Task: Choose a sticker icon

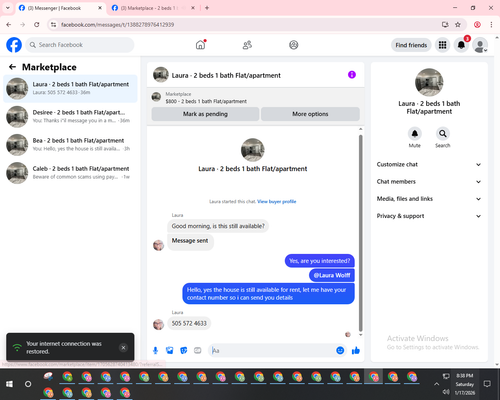Action: click(184, 350)
